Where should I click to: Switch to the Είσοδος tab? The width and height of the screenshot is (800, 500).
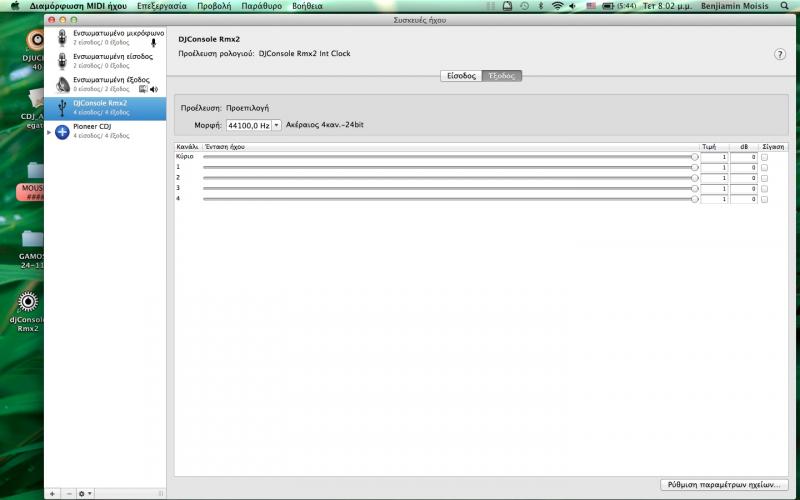click(460, 76)
